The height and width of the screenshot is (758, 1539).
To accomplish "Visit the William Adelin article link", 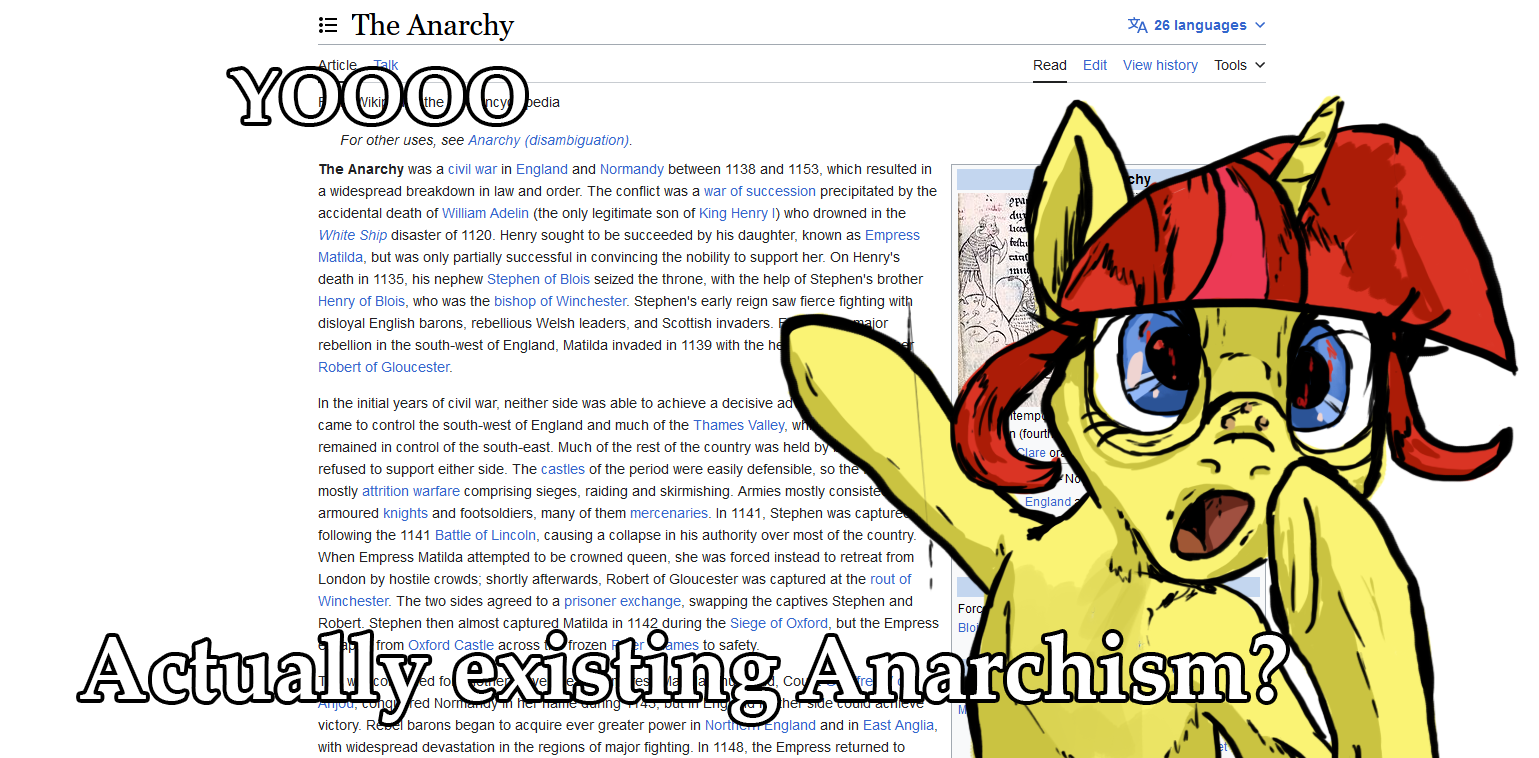I will tap(486, 213).
